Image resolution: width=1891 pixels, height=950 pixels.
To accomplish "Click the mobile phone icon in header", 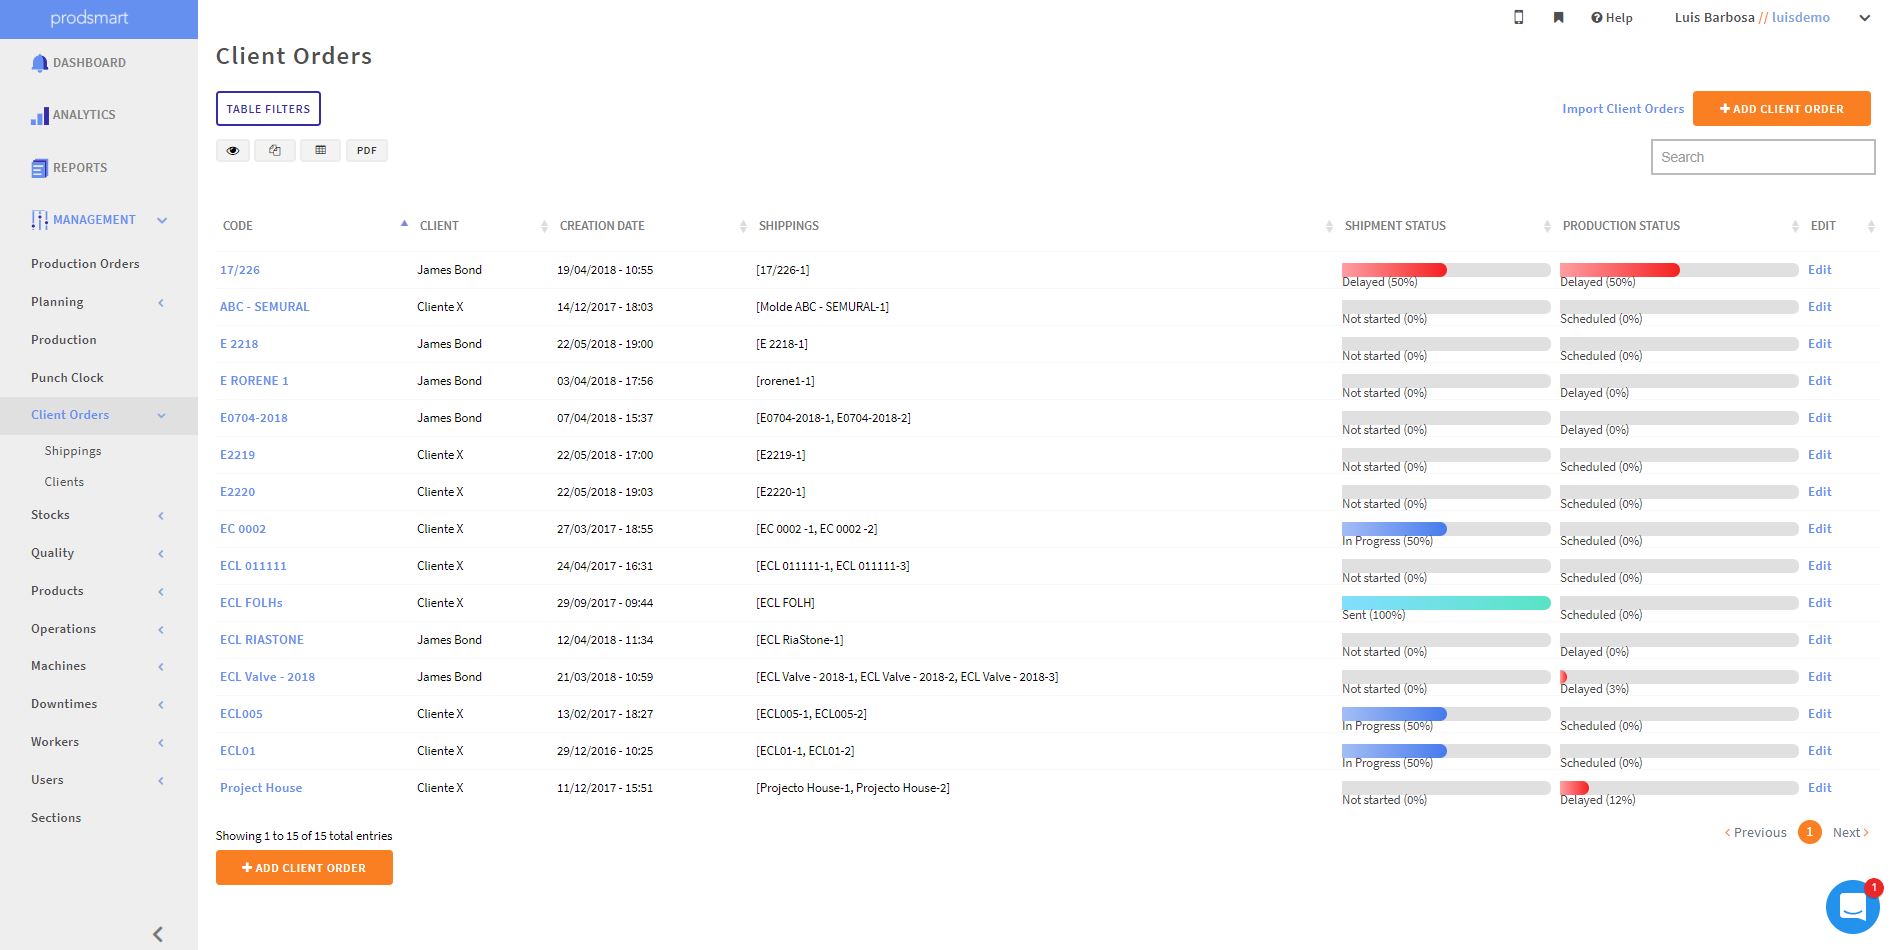I will tap(1518, 17).
